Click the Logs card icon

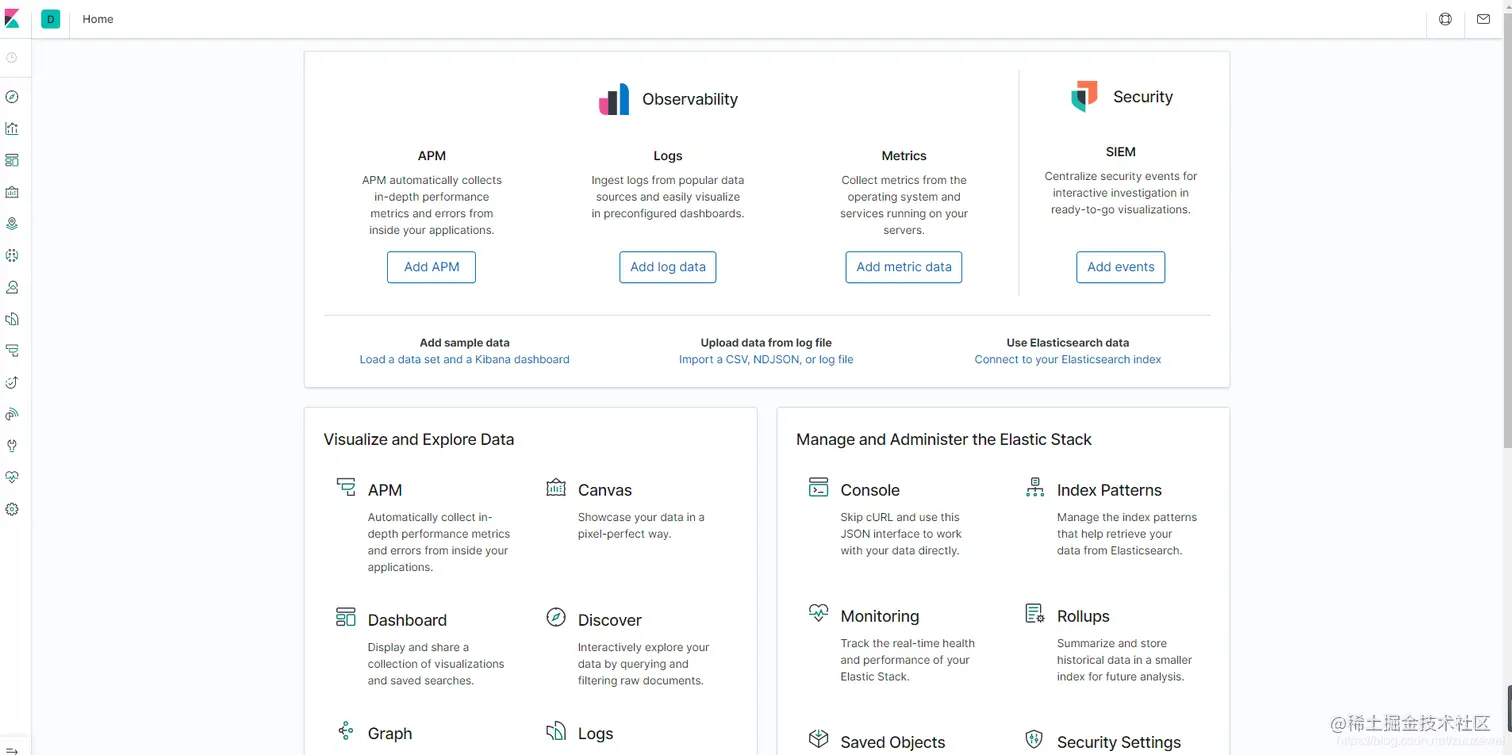click(556, 731)
